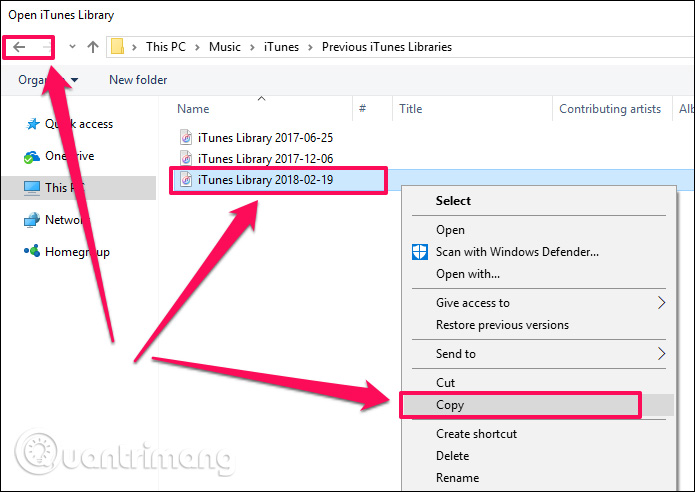
Task: Expand the chevron before This PC breadcrumb
Action: coord(134,47)
